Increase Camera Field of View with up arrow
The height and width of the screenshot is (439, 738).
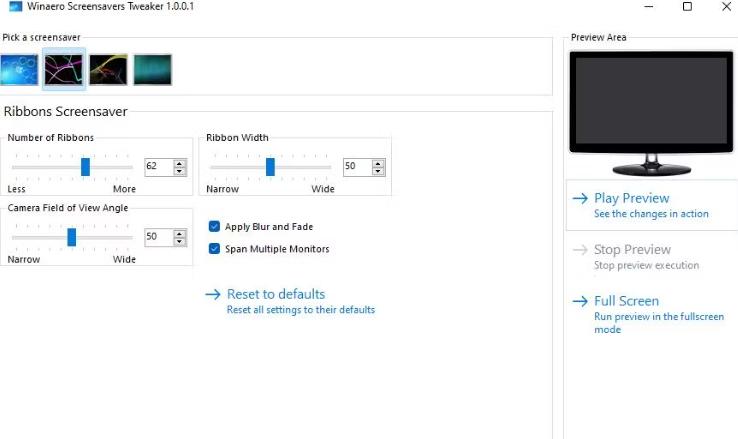click(179, 233)
